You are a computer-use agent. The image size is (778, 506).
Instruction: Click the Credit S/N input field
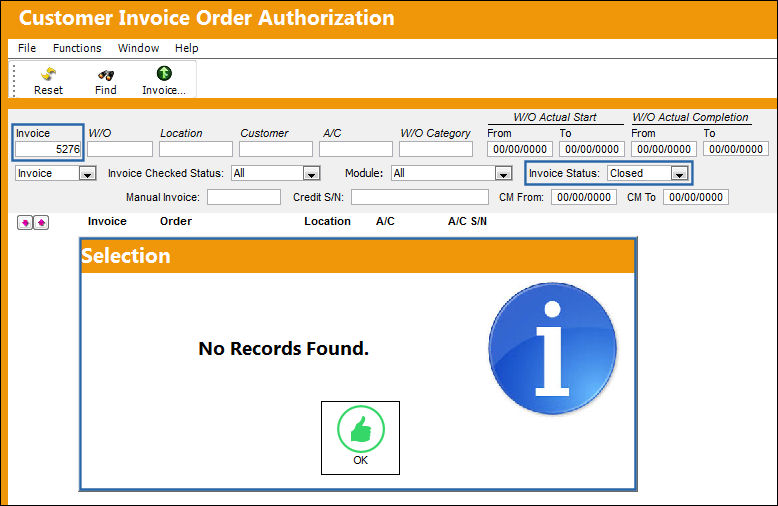click(420, 197)
